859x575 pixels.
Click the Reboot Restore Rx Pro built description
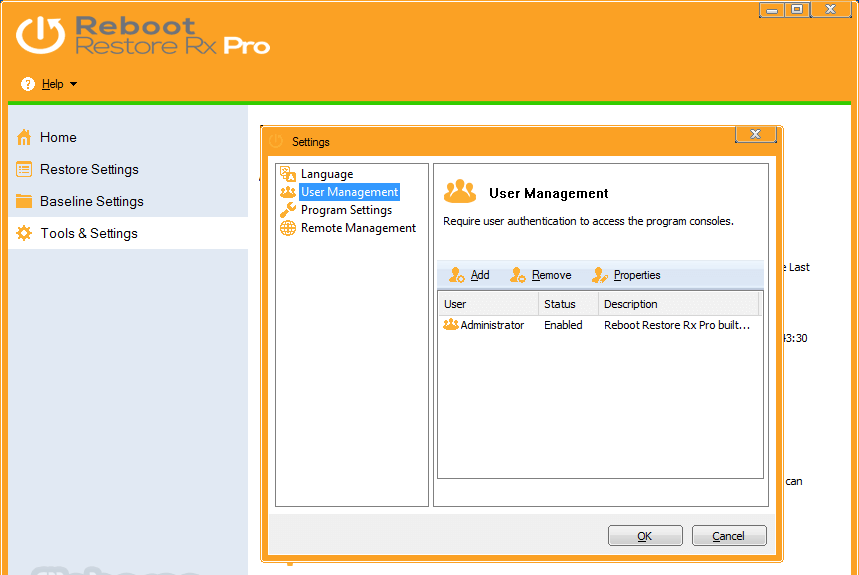pyautogui.click(x=677, y=325)
